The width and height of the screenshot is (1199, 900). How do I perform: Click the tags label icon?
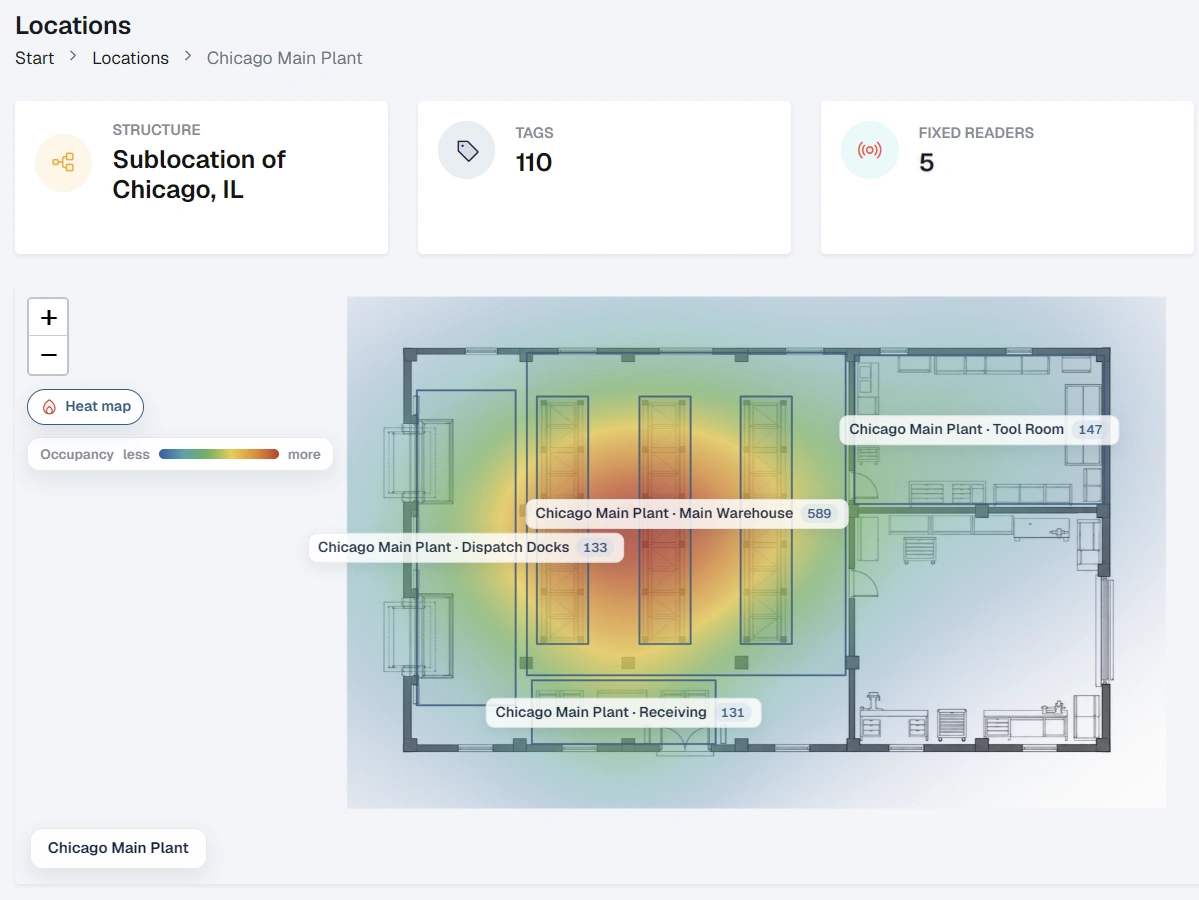pyautogui.click(x=466, y=151)
